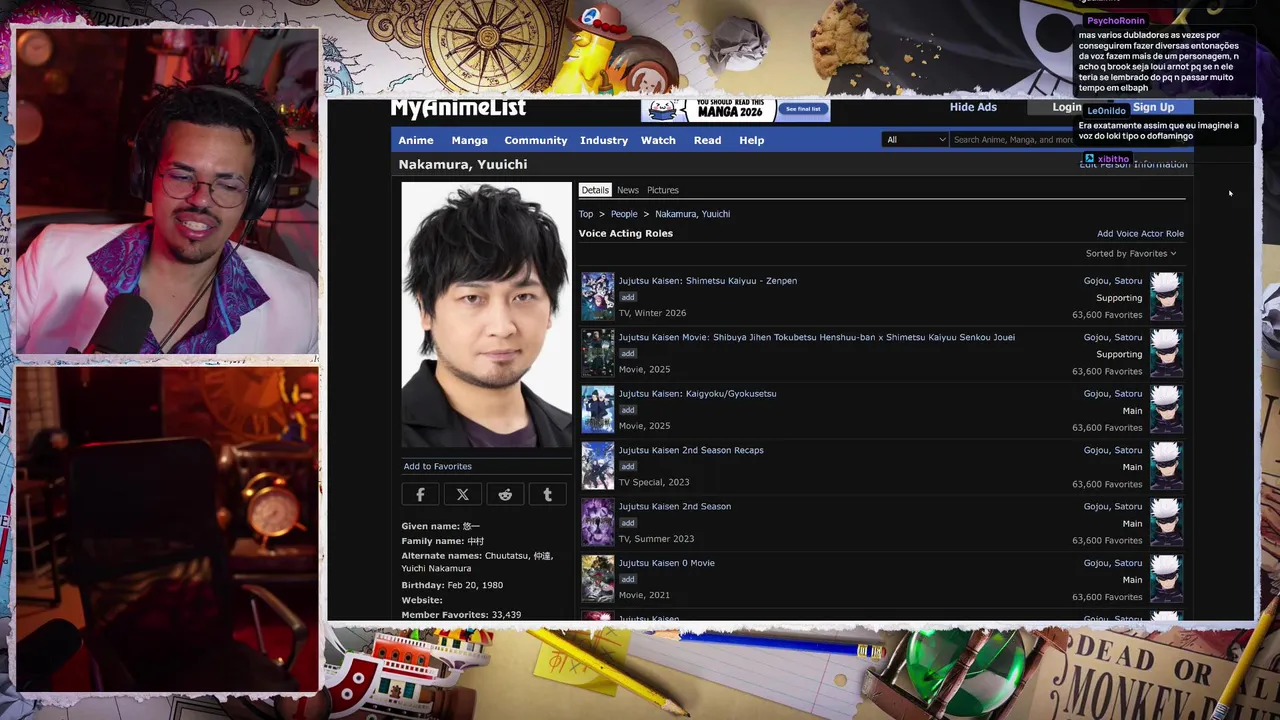1280x720 pixels.
Task: Open the Industry menu
Action: point(604,140)
